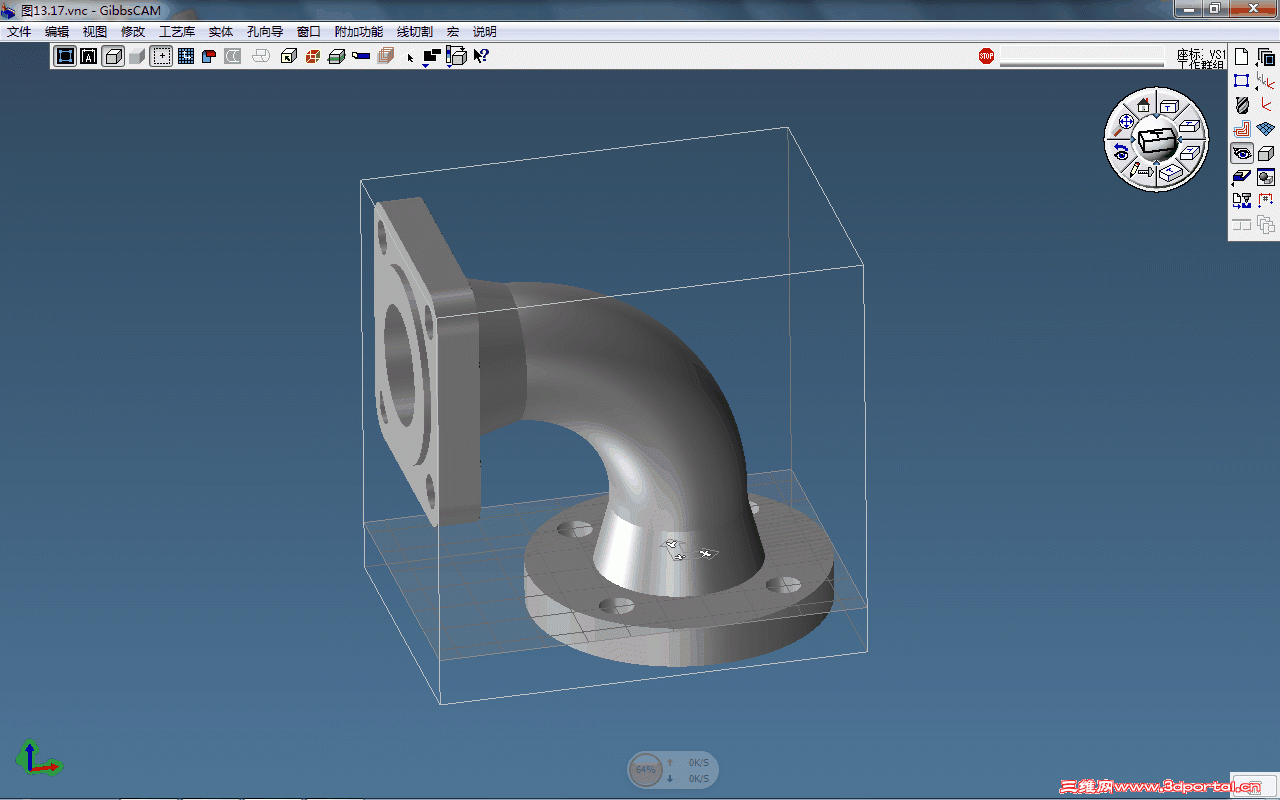Open the 视图 menu
Image resolution: width=1280 pixels, height=800 pixels.
pos(95,32)
